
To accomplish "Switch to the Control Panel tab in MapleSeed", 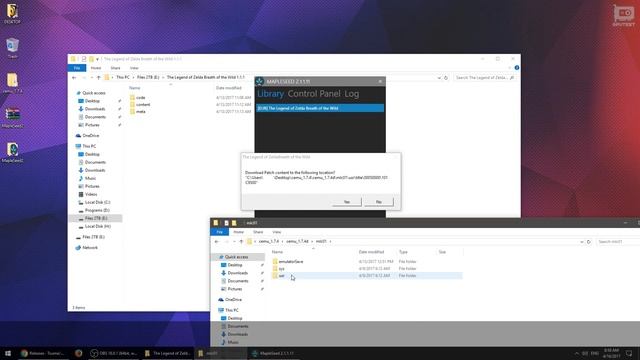I will 314,94.
